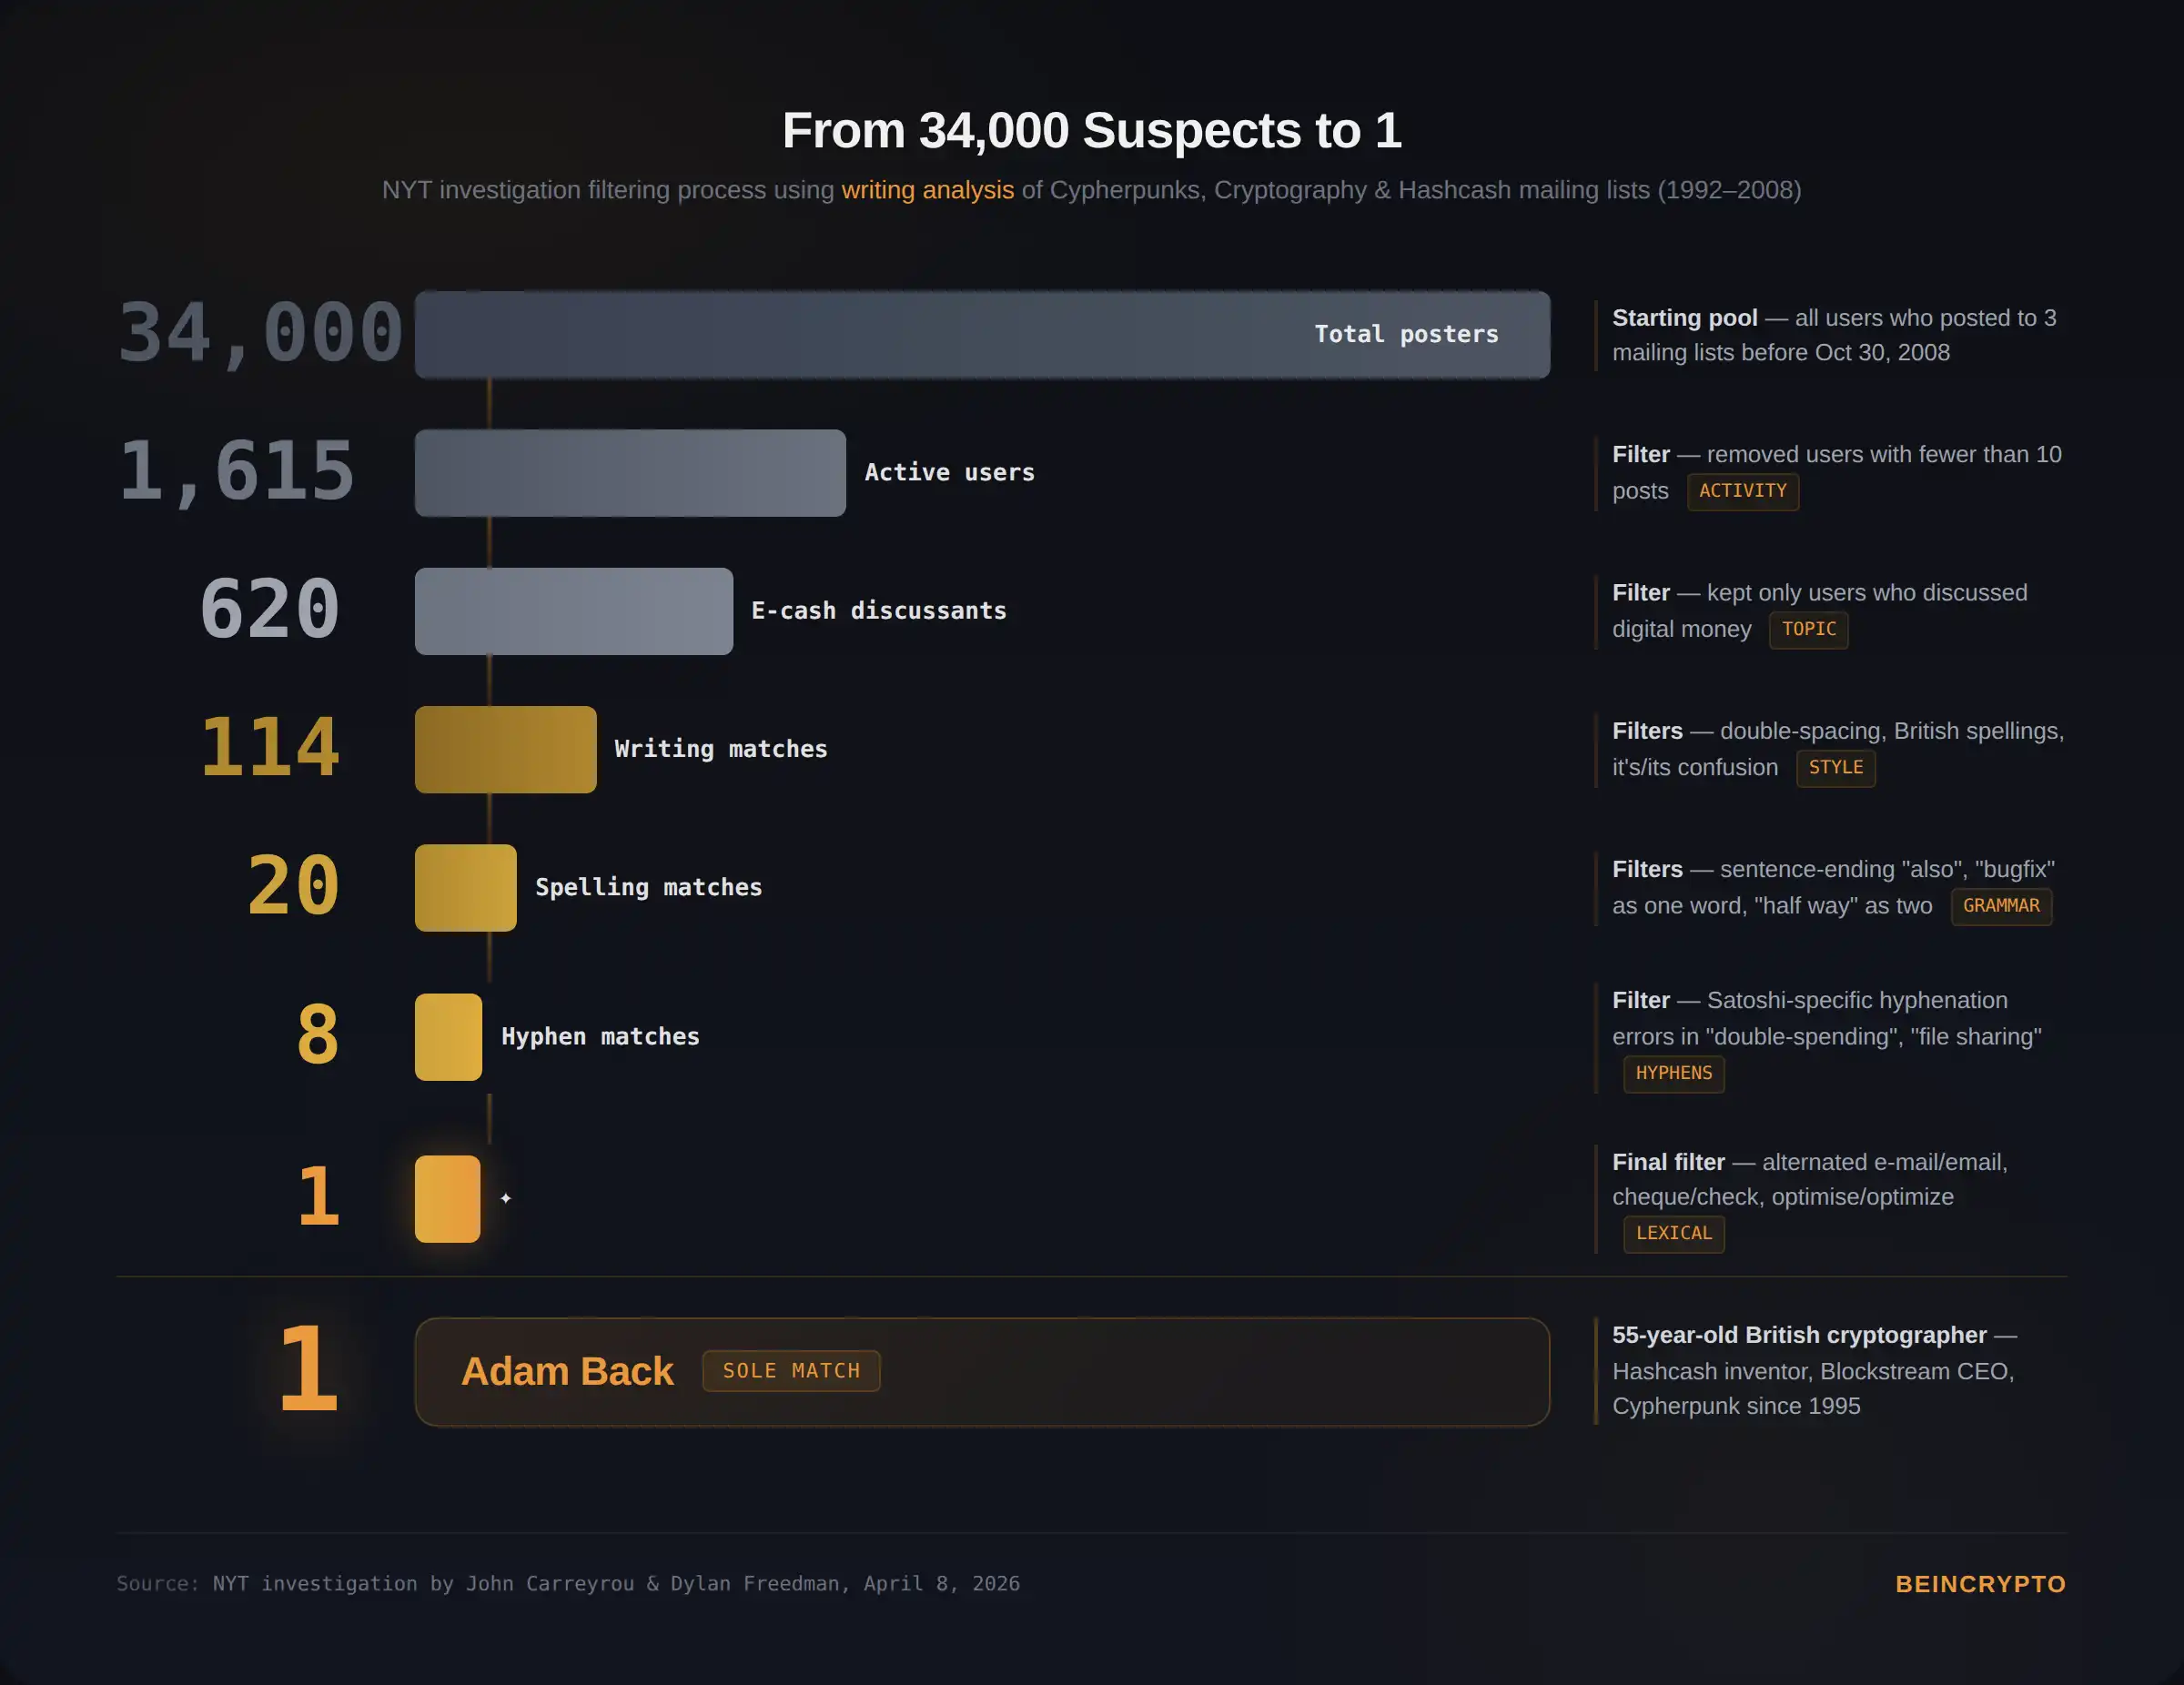Click the STYLE tag badge
This screenshot has height=1685, width=2184.
point(1836,768)
